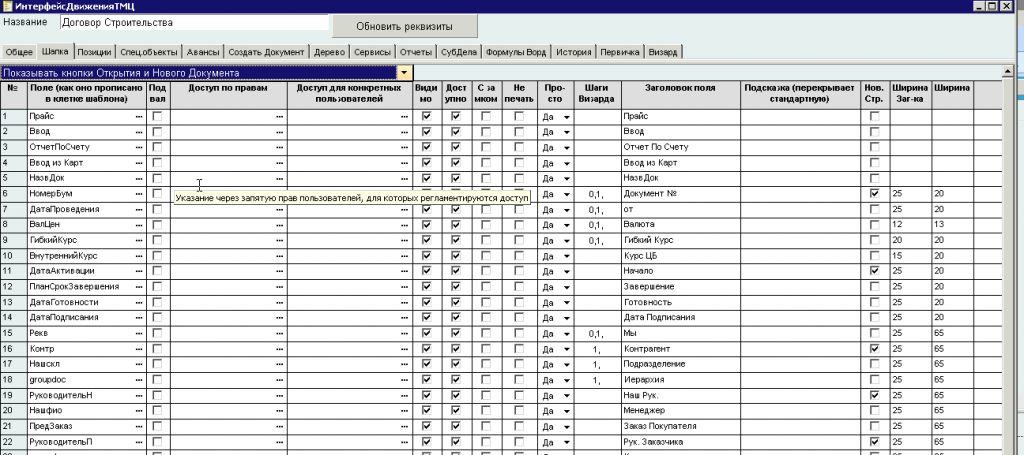The image size is (1024, 455).
Task: Open the Позиции tab
Action: pos(95,52)
